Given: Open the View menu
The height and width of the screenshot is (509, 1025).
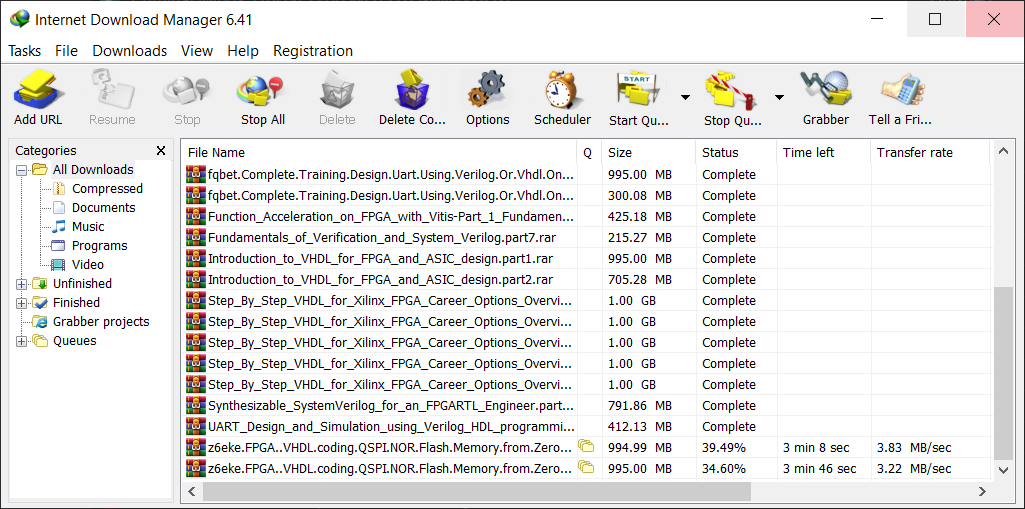Looking at the screenshot, I should click(x=197, y=51).
